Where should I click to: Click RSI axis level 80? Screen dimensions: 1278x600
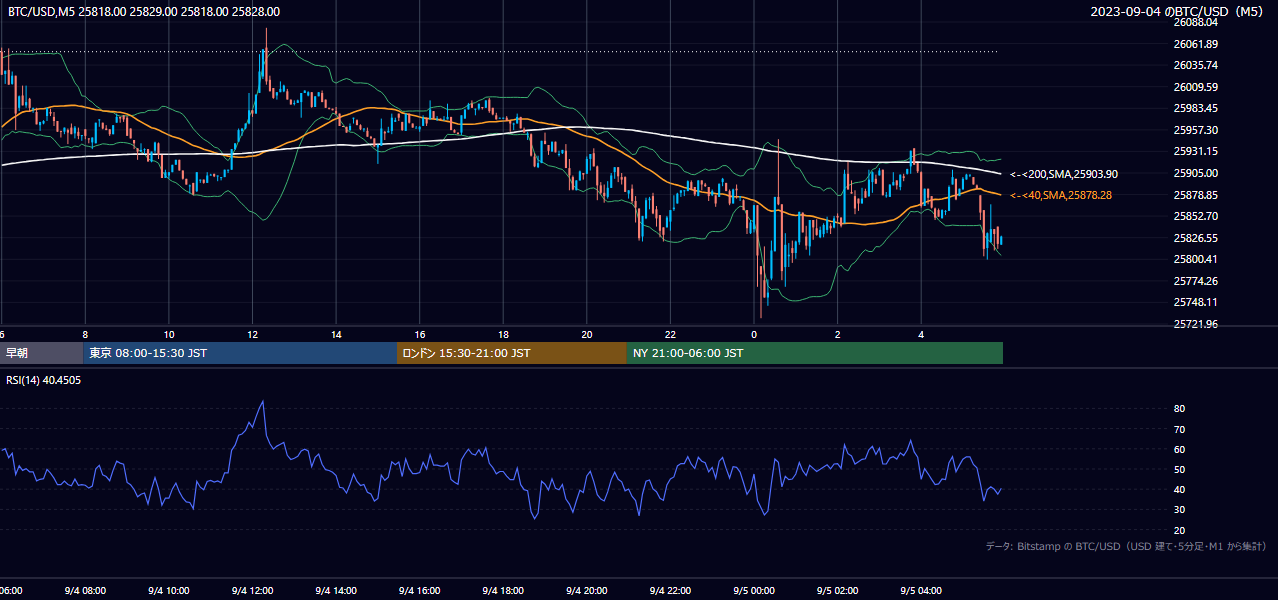tap(1180, 409)
